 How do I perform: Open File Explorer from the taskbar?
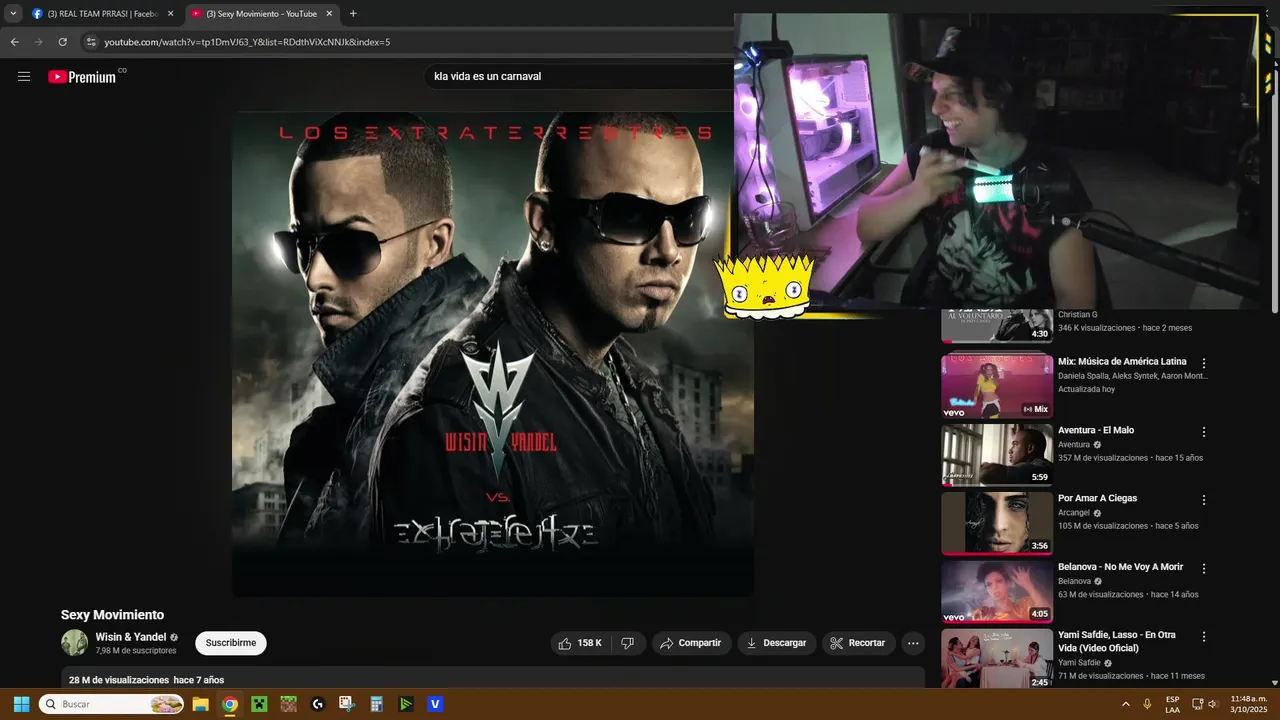click(x=200, y=704)
